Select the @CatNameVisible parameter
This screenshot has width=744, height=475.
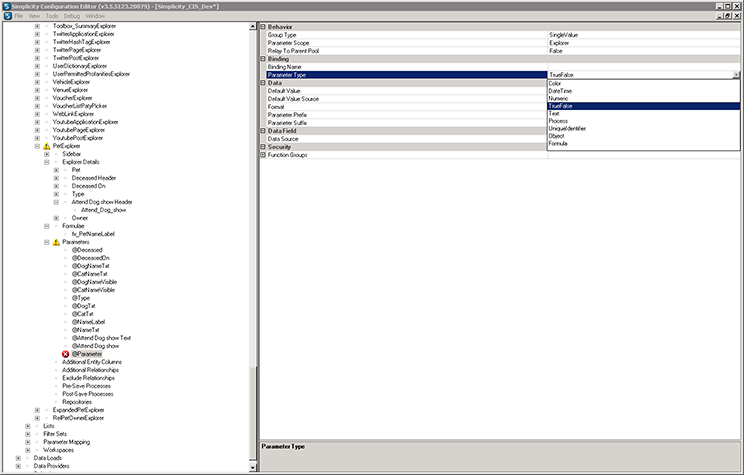tap(93, 290)
